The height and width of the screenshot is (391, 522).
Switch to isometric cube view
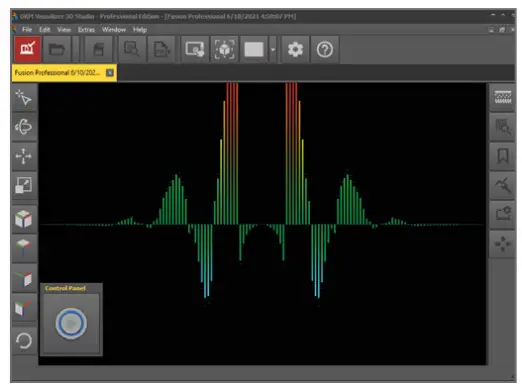coord(24,219)
